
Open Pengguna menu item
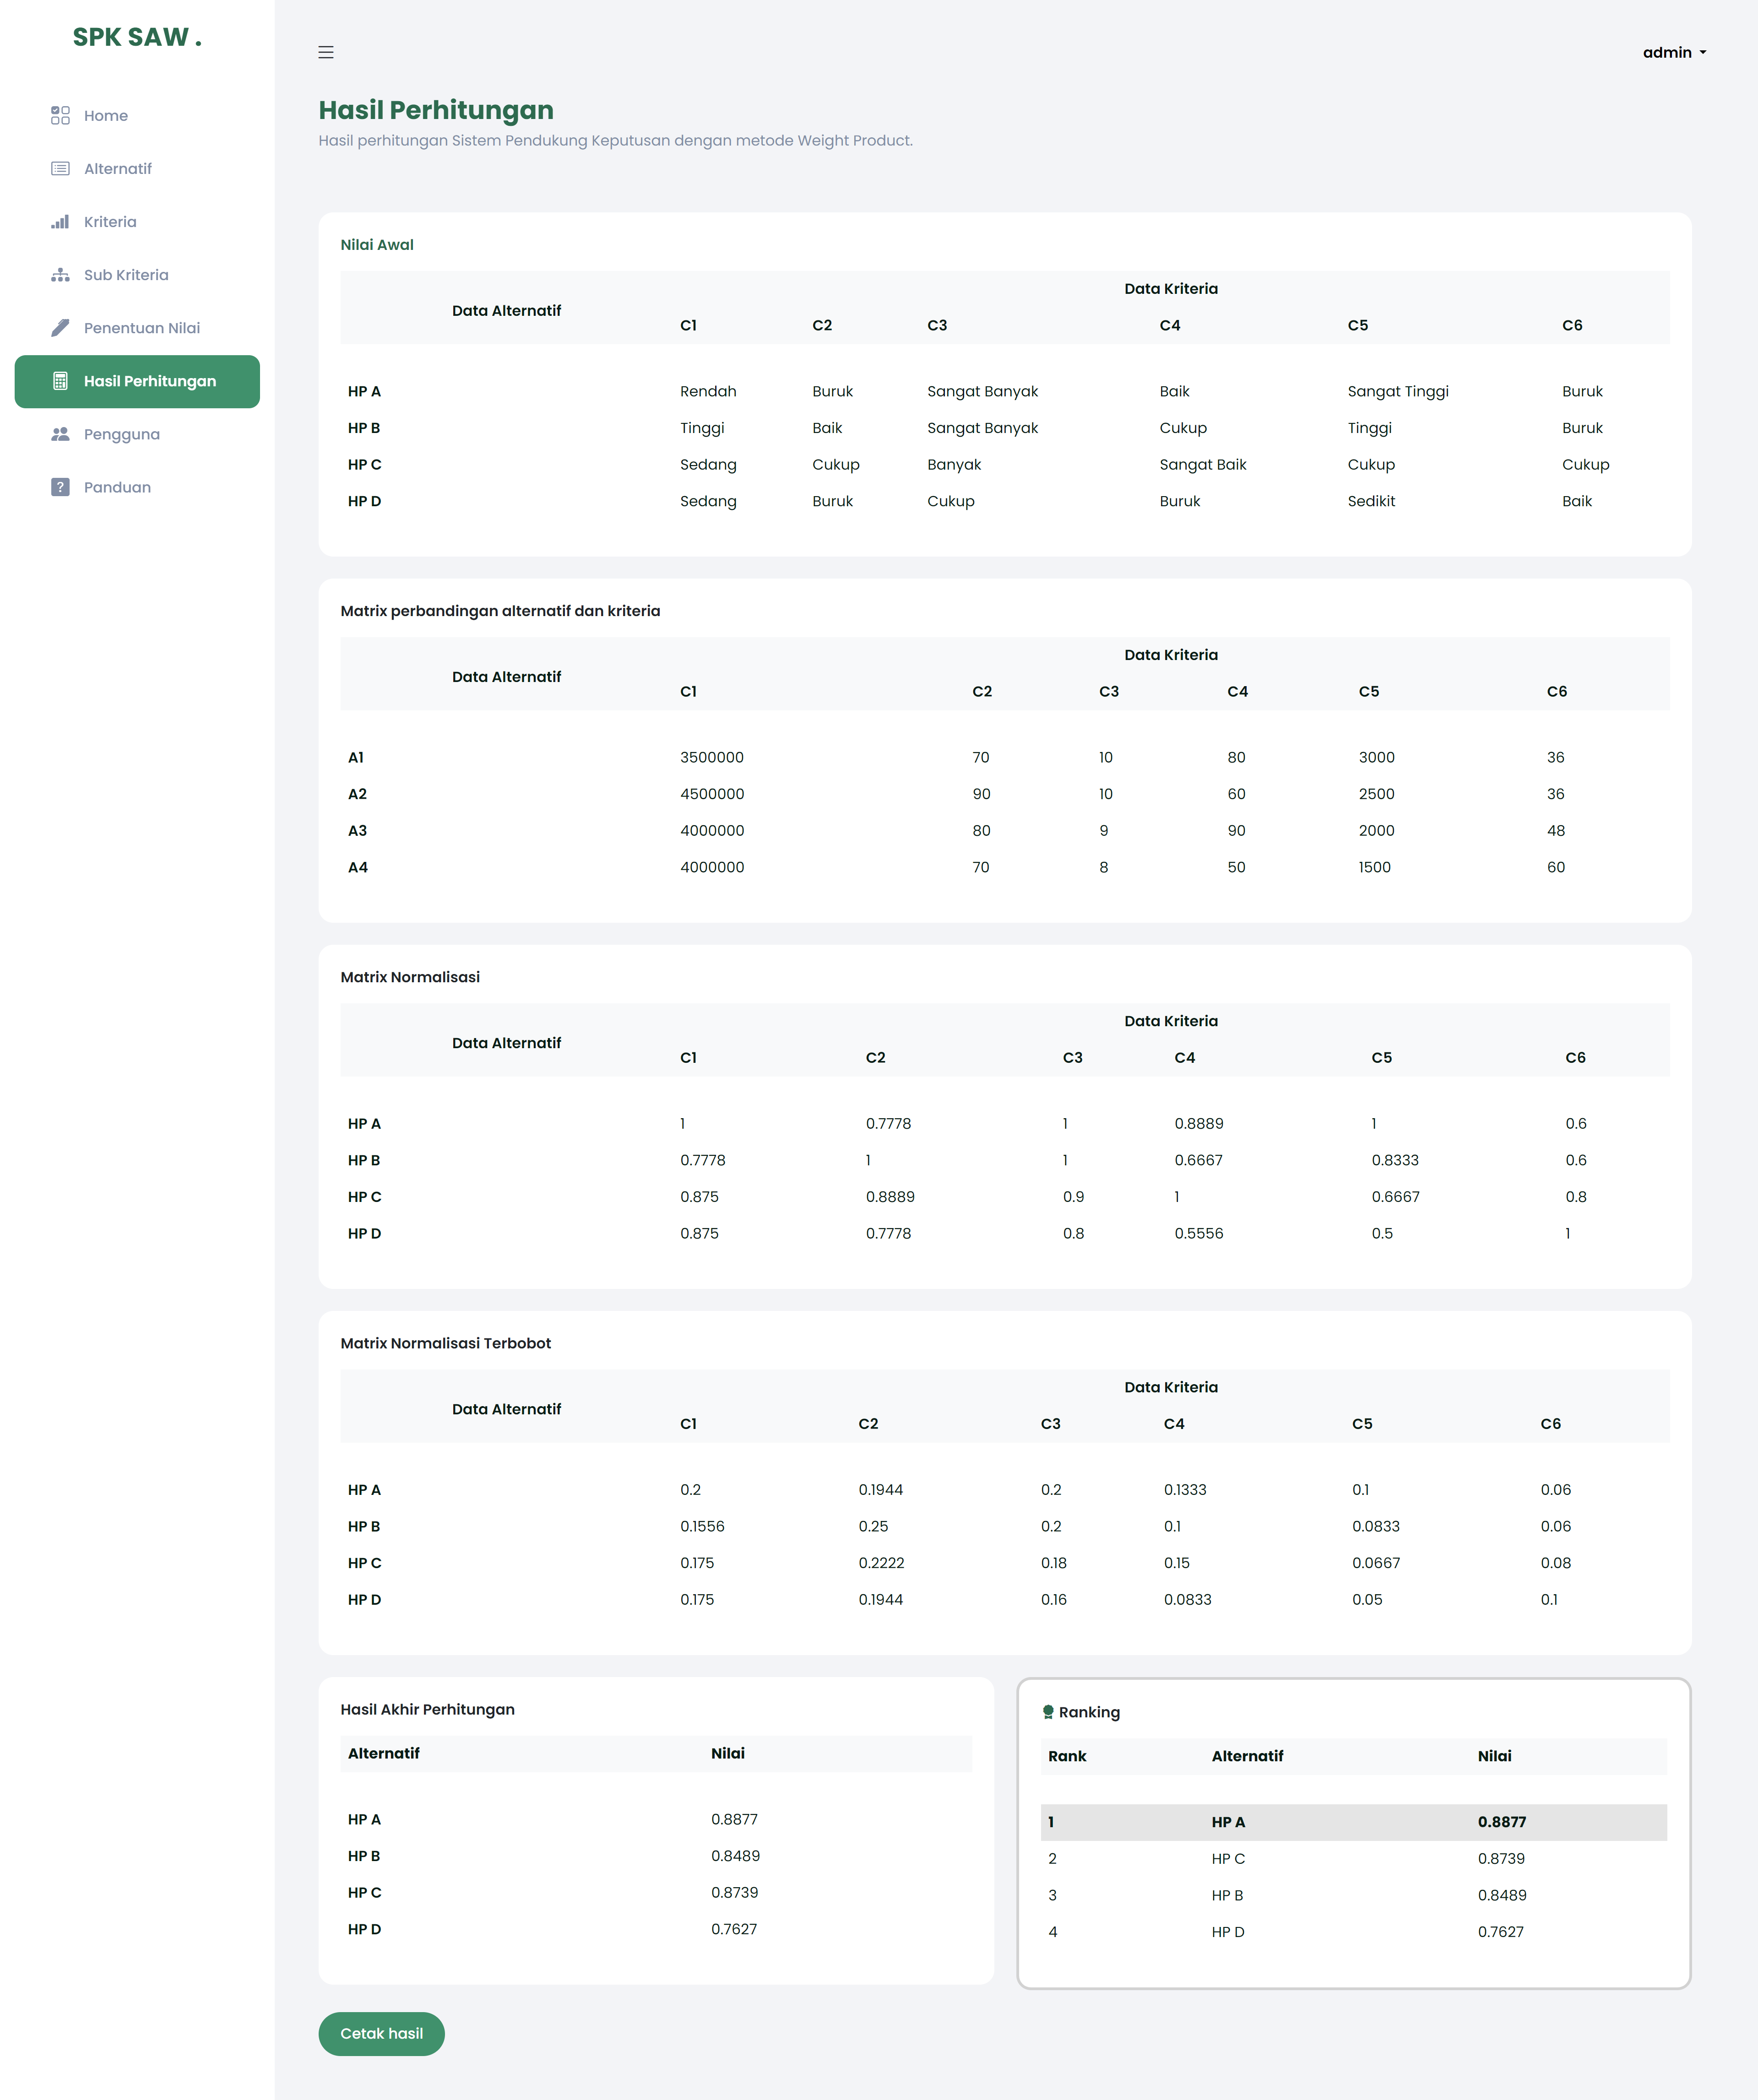137,434
